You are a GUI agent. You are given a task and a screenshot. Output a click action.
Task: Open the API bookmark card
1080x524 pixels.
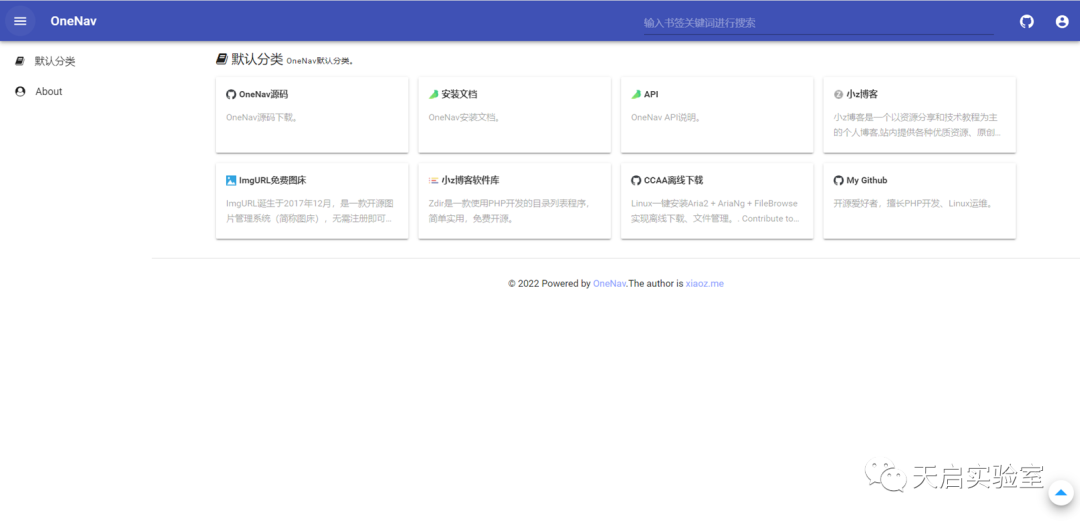pos(717,115)
